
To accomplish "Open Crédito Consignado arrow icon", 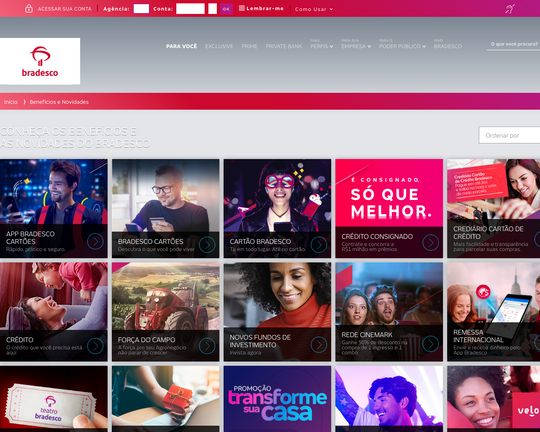I will (x=431, y=243).
